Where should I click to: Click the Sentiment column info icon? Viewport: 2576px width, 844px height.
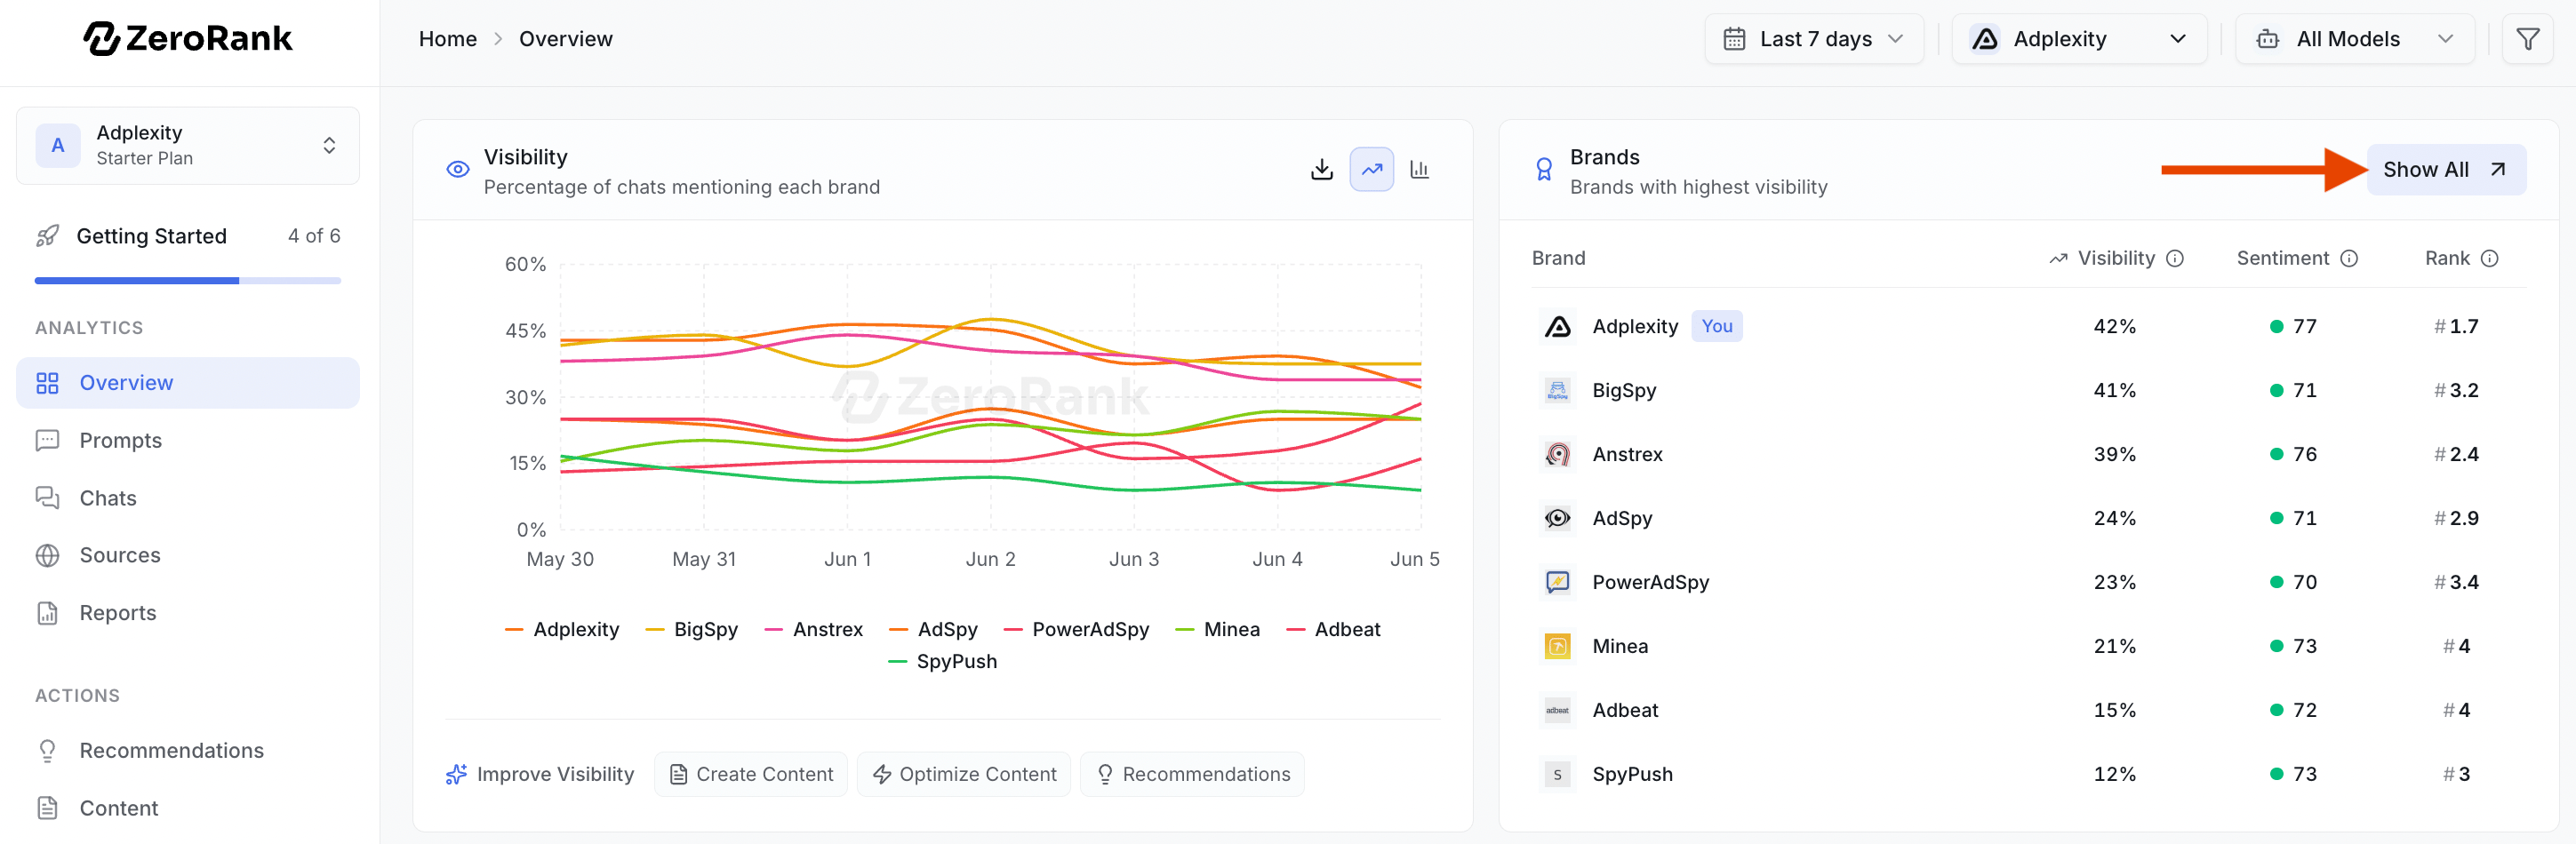(2349, 258)
